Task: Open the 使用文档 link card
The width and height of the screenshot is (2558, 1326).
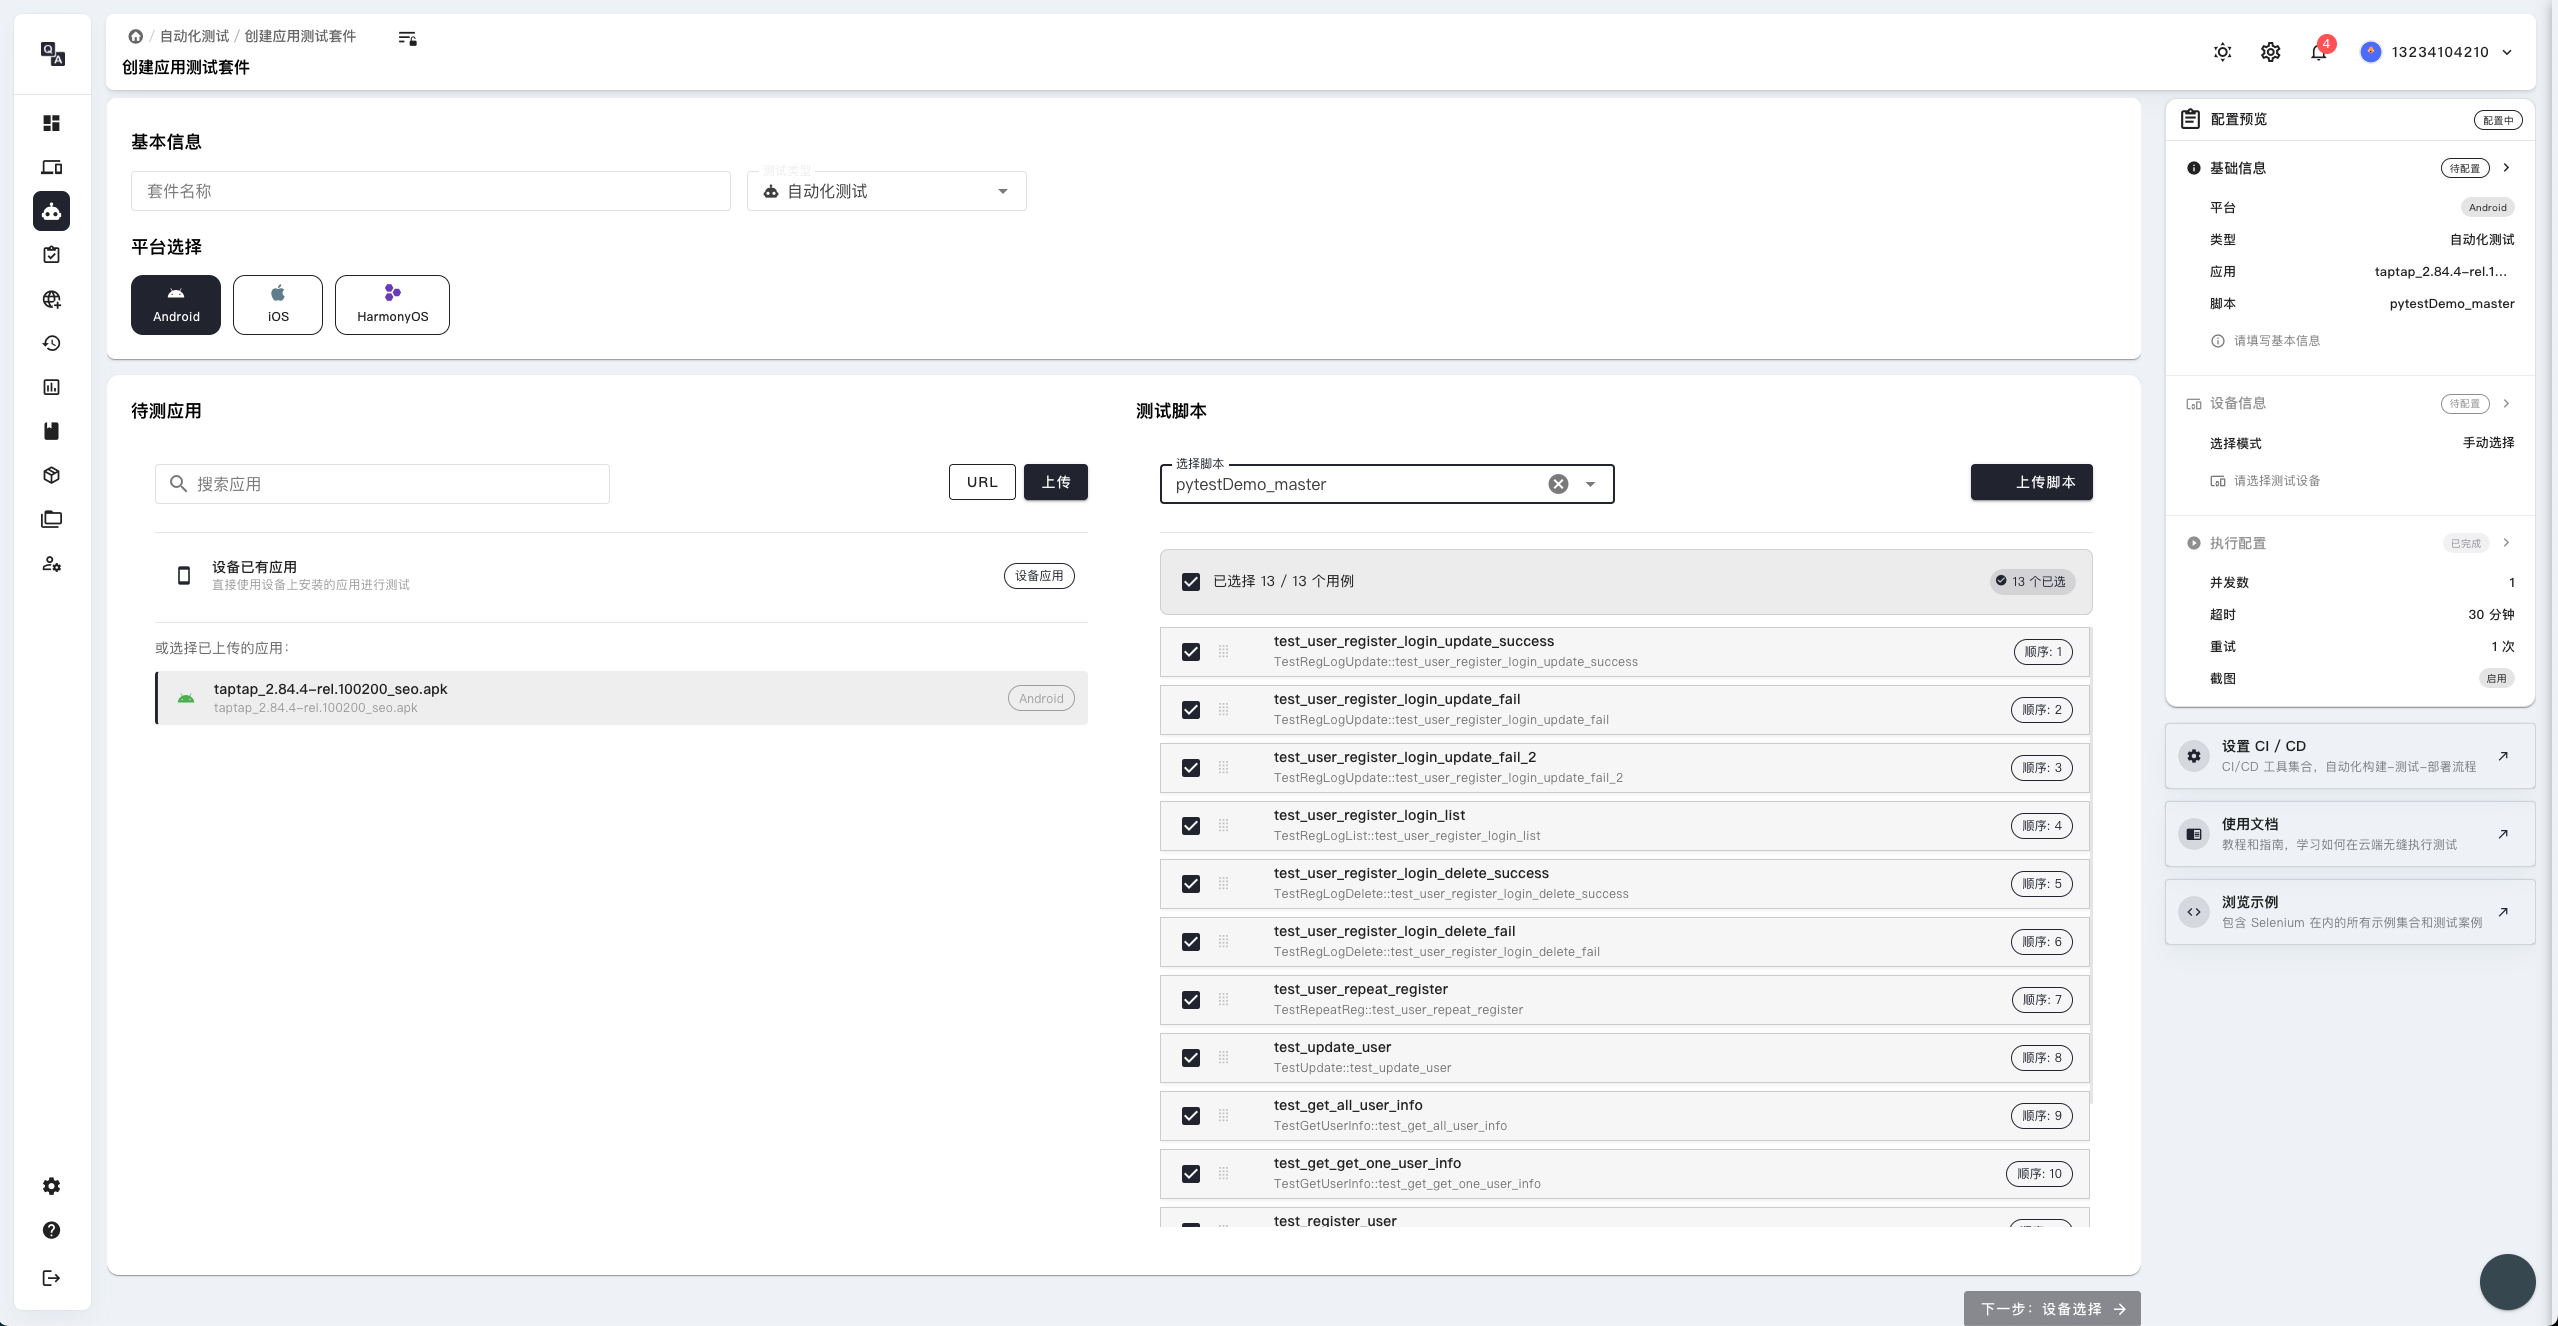Action: (2349, 834)
